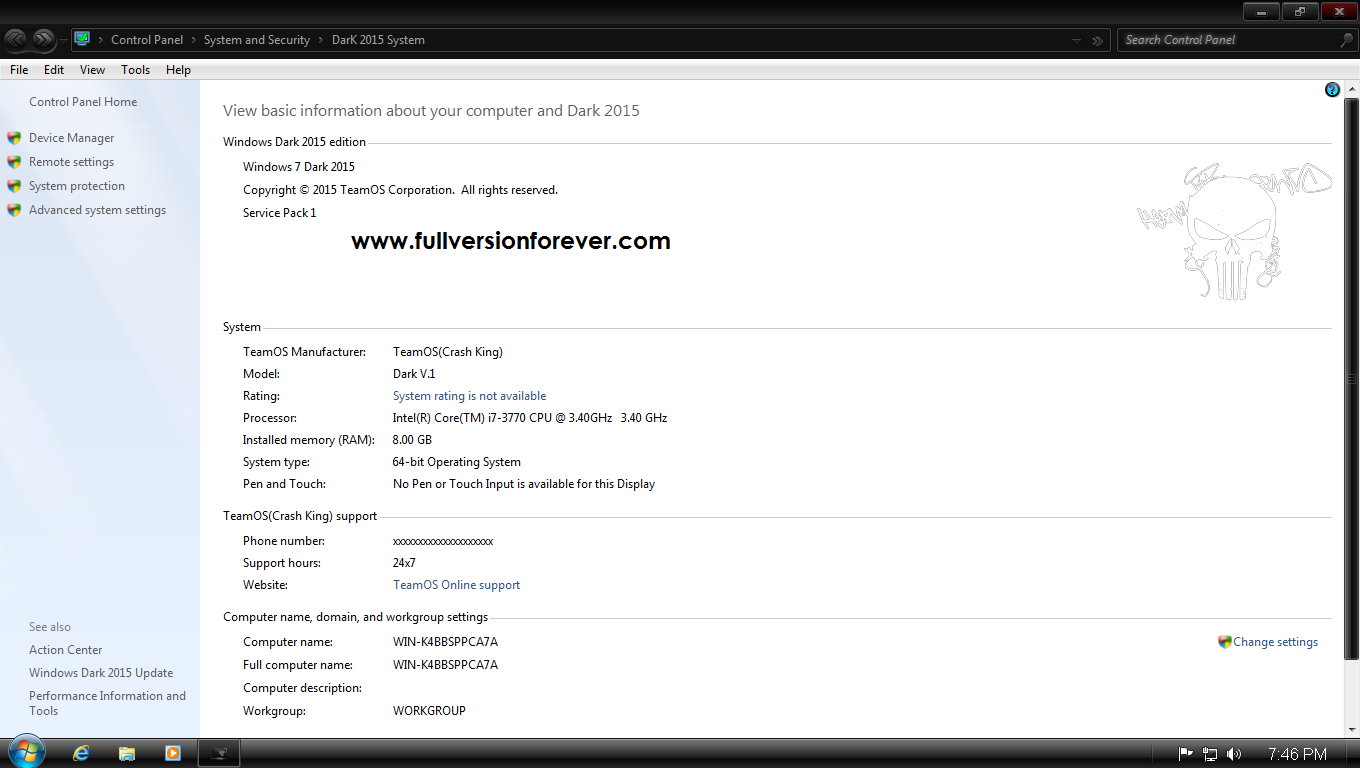Open the Action Center flag tray icon
Image resolution: width=1360 pixels, height=768 pixels.
(x=1186, y=754)
